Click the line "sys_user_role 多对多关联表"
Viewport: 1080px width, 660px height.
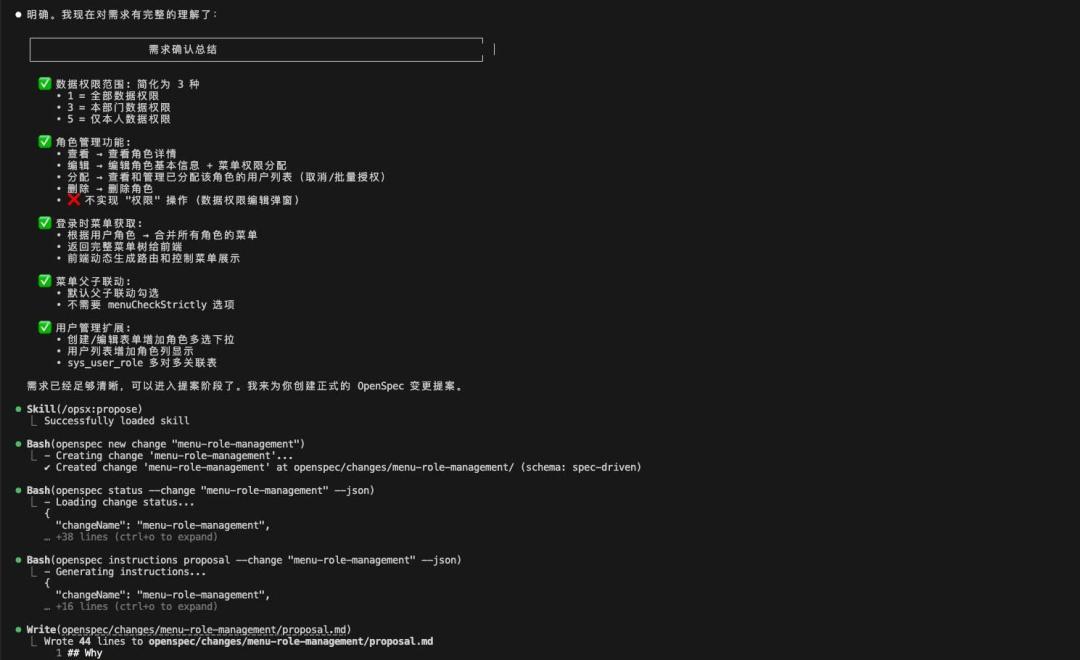142,363
